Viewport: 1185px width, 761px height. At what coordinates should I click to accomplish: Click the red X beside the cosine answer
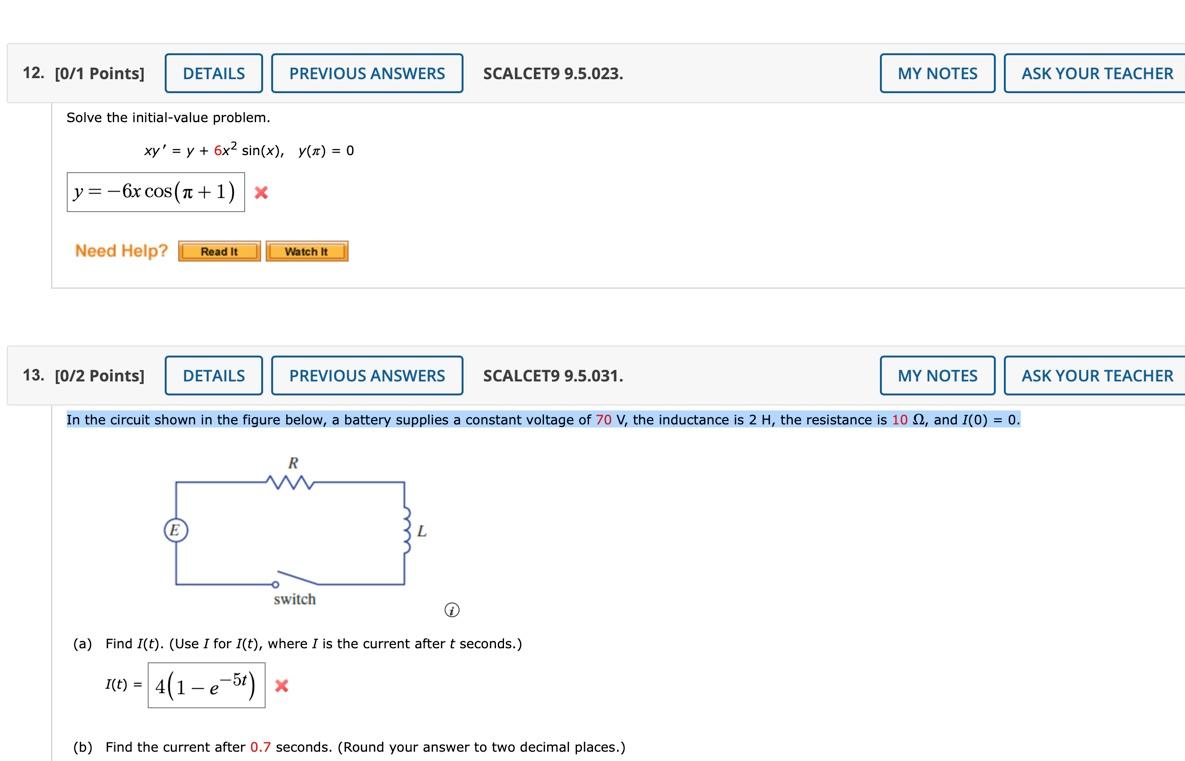[262, 191]
